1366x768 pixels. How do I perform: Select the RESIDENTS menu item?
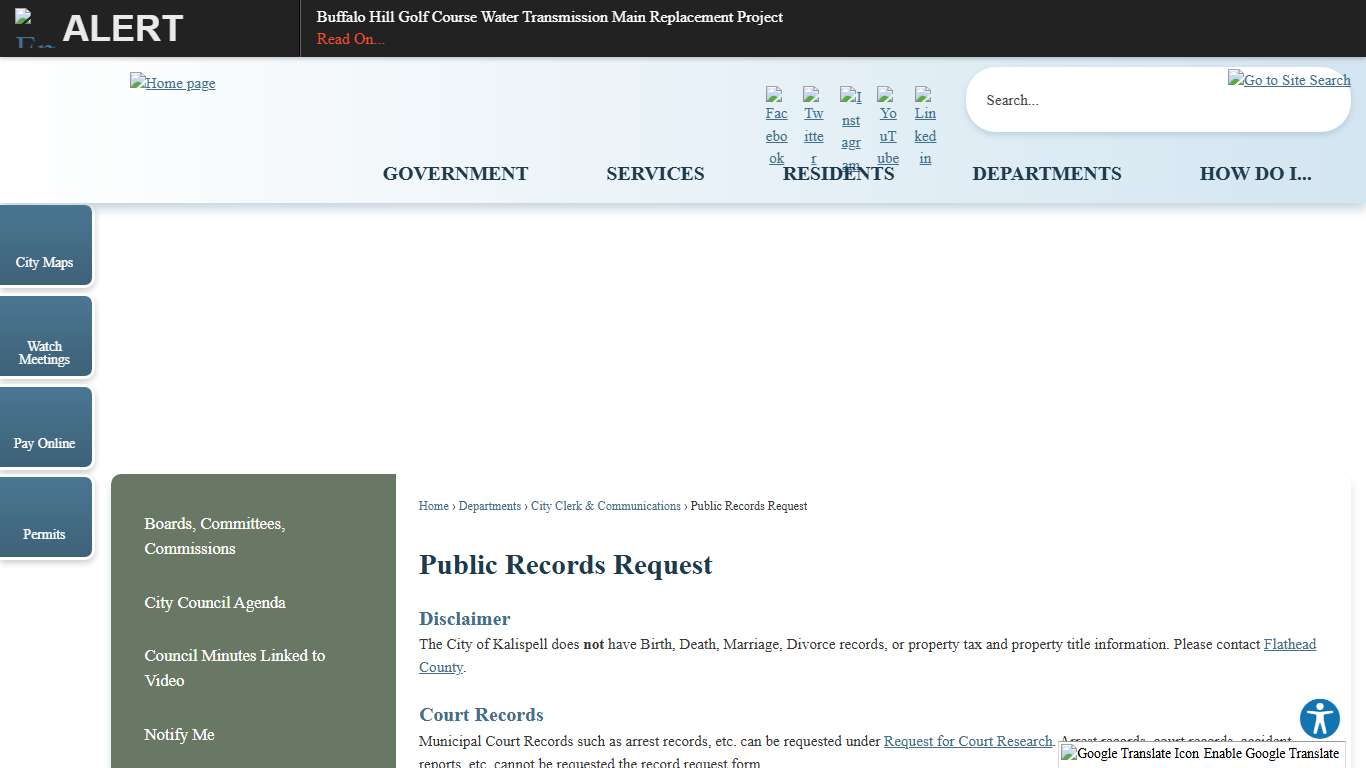pyautogui.click(x=838, y=173)
